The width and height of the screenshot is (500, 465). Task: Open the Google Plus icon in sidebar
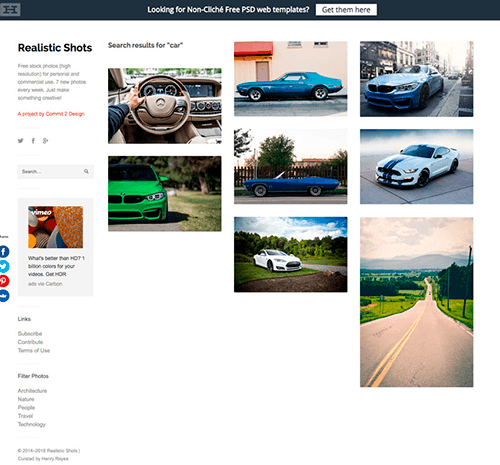pos(45,141)
